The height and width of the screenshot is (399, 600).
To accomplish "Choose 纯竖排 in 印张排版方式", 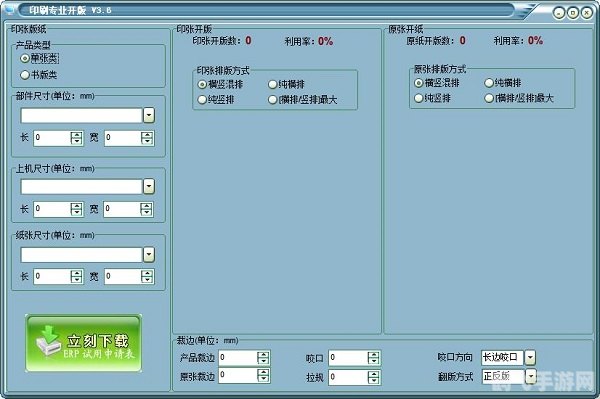I will (202, 100).
